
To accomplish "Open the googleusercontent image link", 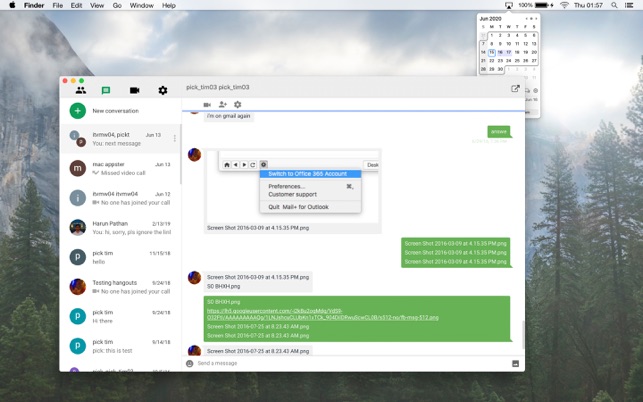I will click(323, 314).
